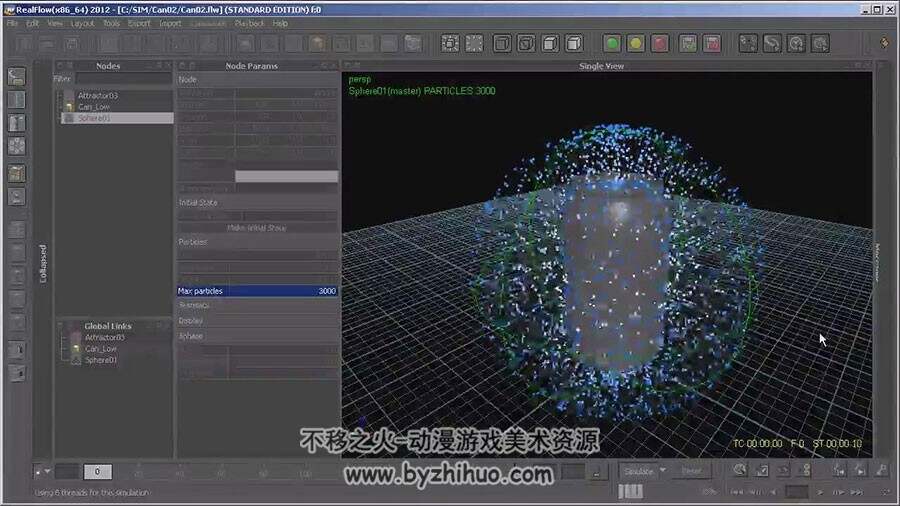Click the first dark relationship editor icon
The image size is (900, 506).
point(748,44)
